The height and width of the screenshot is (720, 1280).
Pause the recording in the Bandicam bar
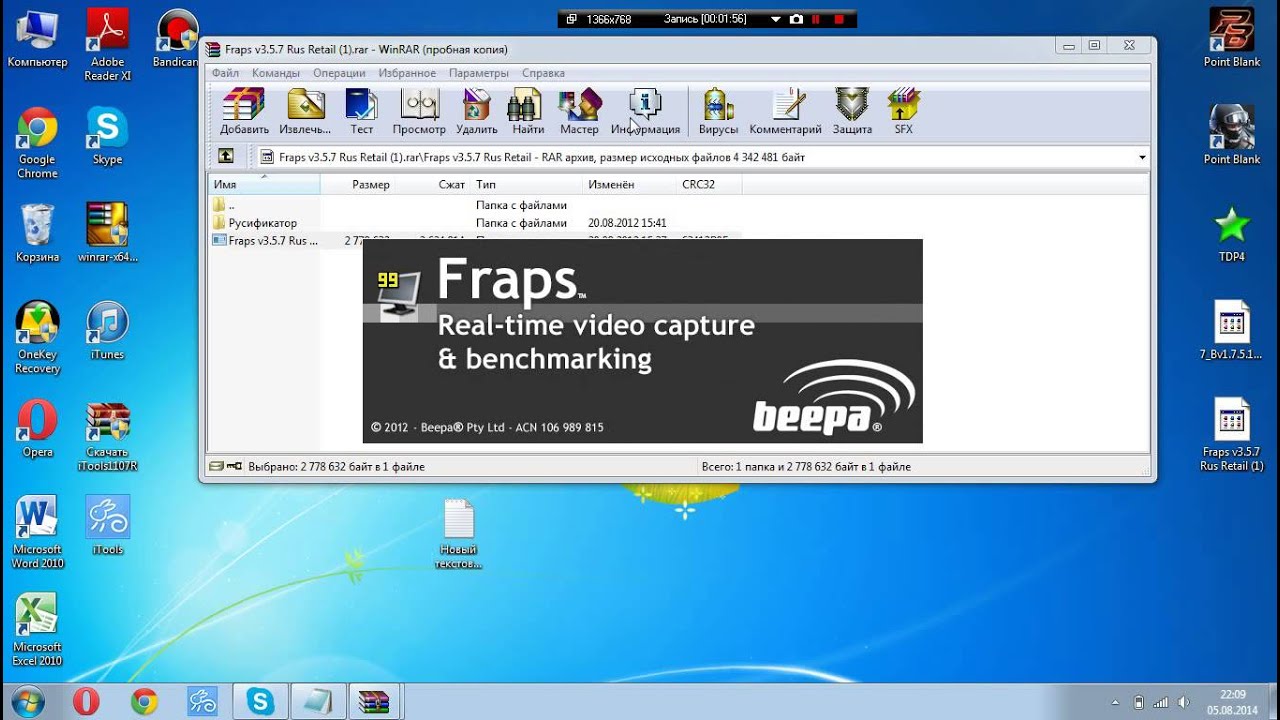pyautogui.click(x=816, y=19)
